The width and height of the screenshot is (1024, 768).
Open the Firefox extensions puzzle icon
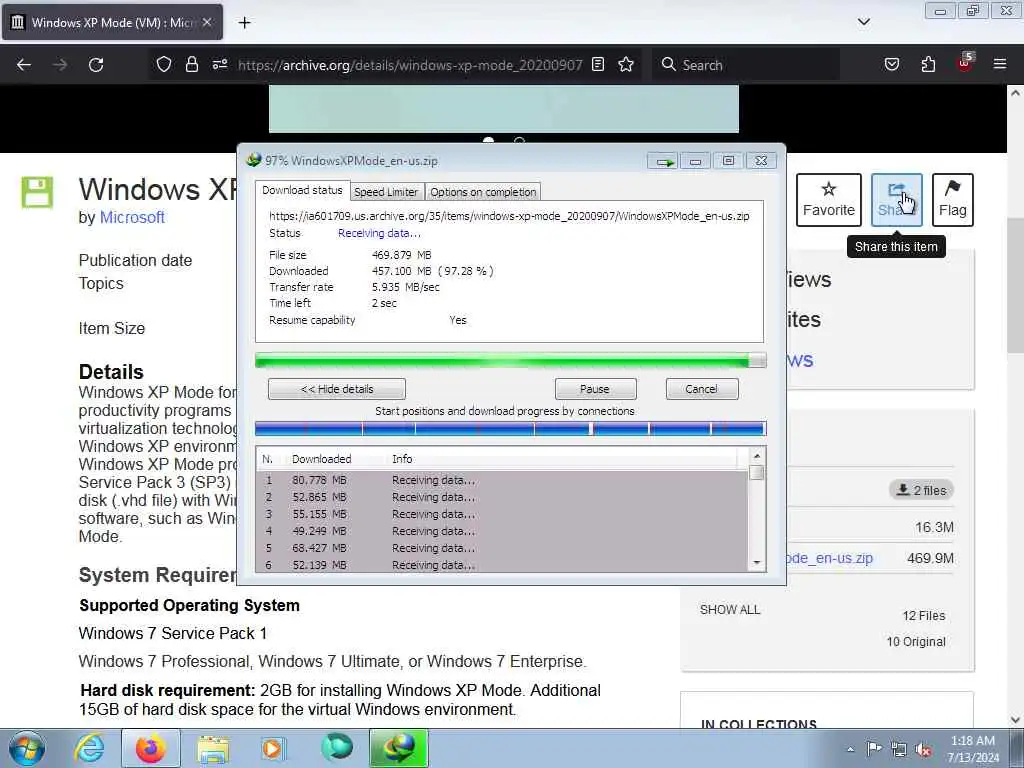click(928, 65)
